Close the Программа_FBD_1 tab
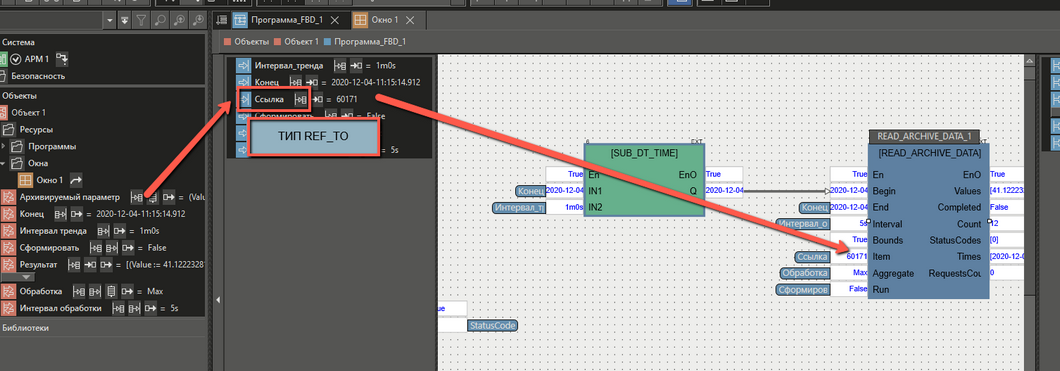 (334, 20)
